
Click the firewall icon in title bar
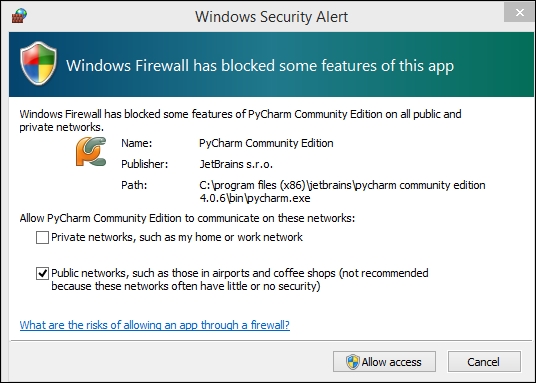click(19, 16)
